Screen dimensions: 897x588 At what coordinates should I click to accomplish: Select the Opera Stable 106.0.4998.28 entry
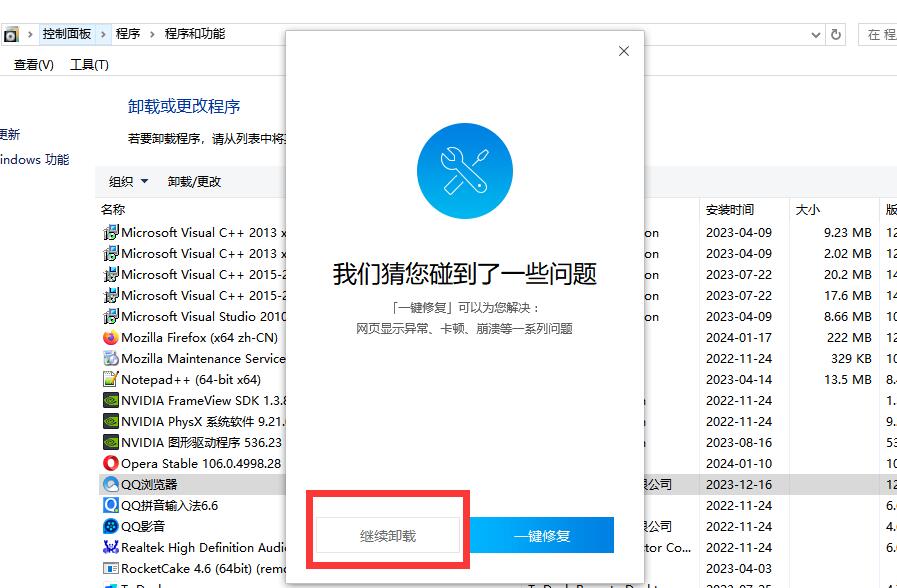(201, 463)
